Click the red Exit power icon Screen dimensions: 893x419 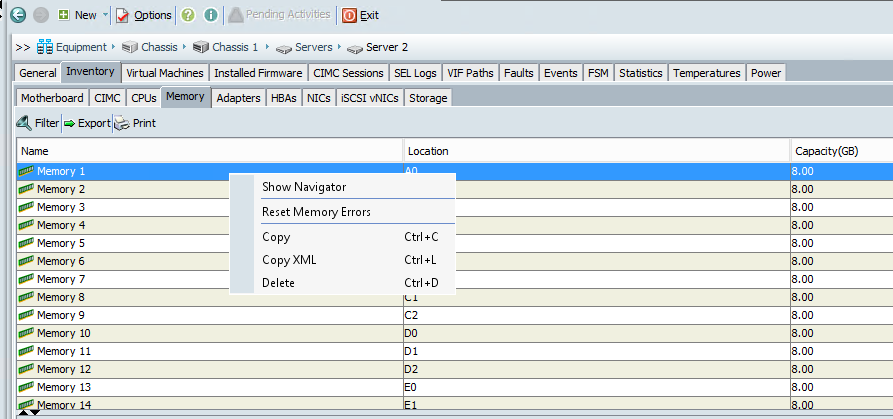349,15
